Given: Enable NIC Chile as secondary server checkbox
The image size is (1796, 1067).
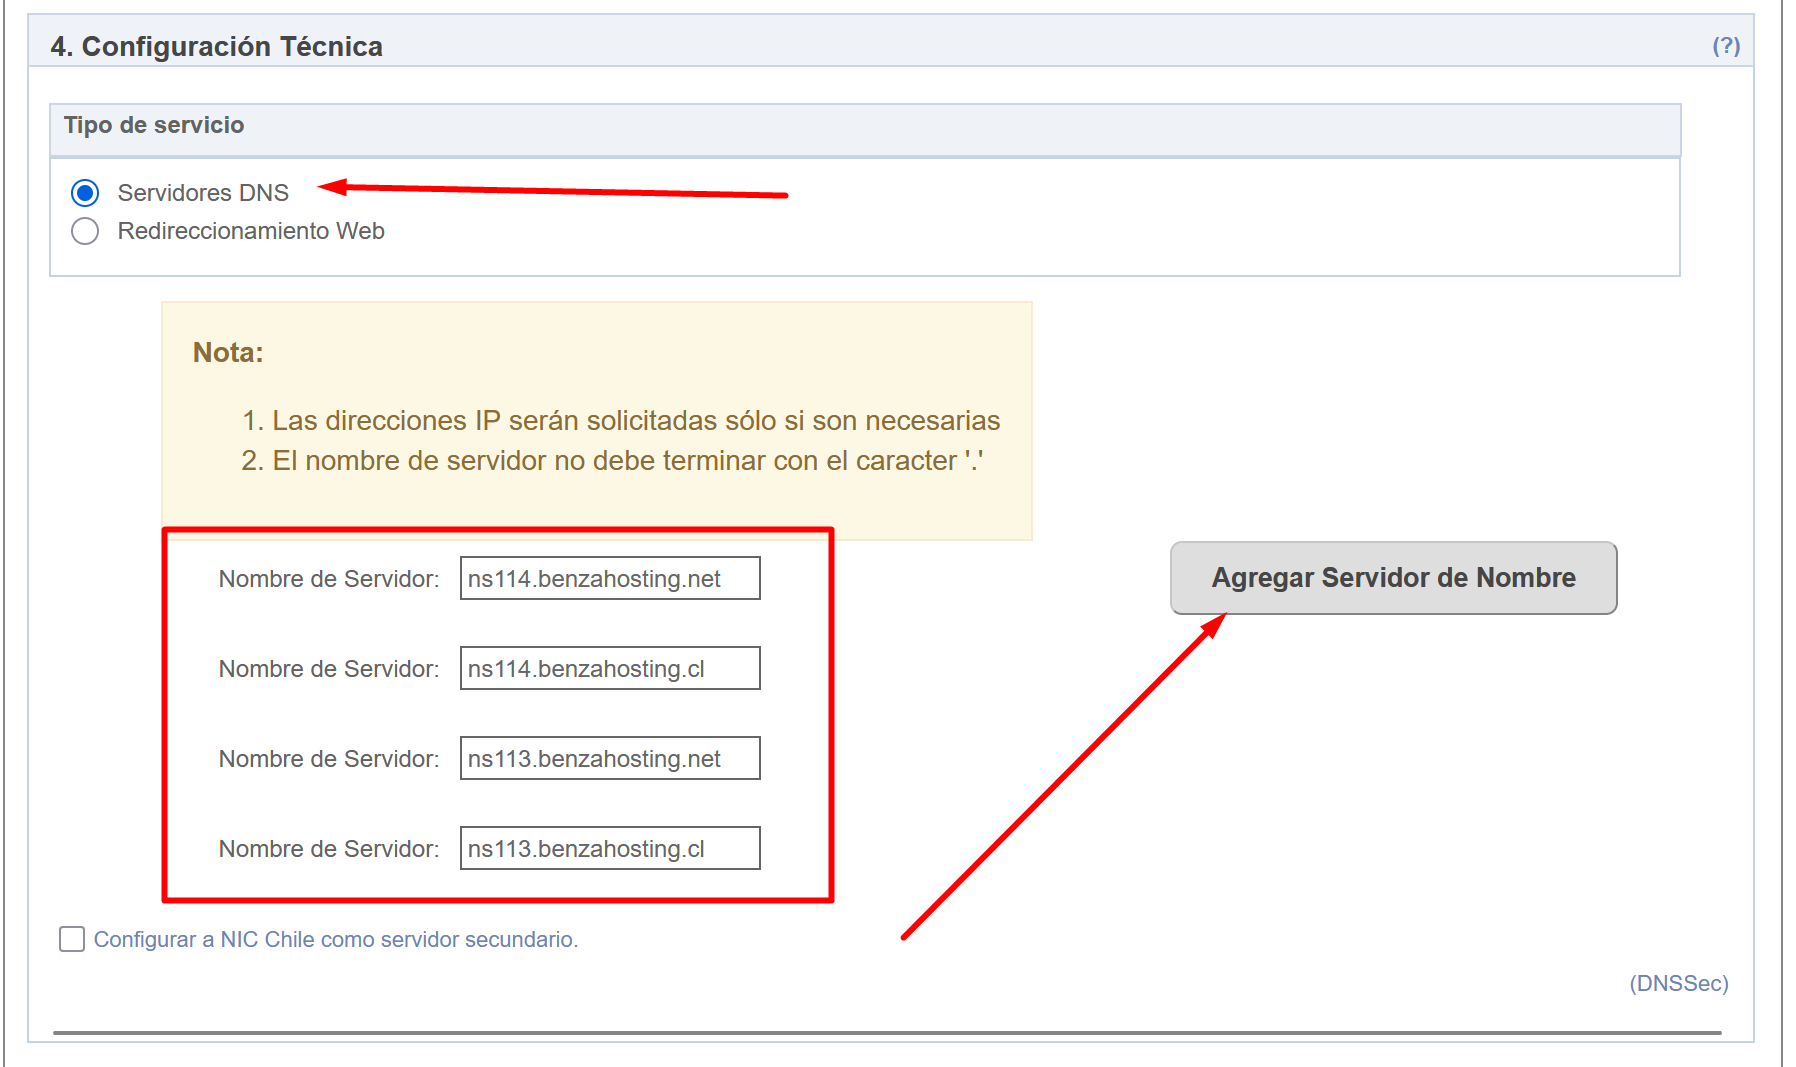Looking at the screenshot, I should click(x=72, y=939).
